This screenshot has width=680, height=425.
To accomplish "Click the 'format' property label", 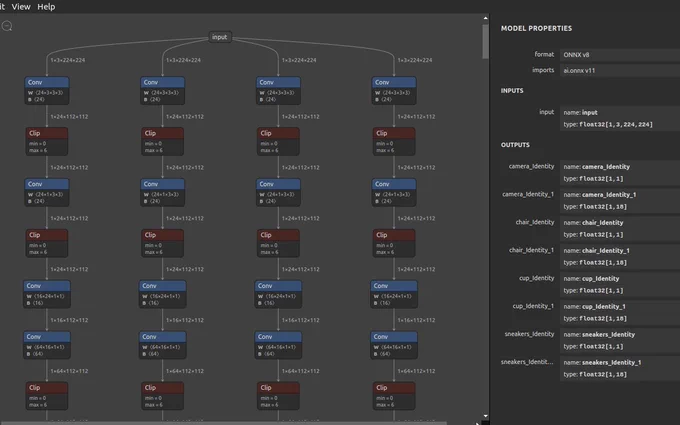I will click(x=544, y=54).
